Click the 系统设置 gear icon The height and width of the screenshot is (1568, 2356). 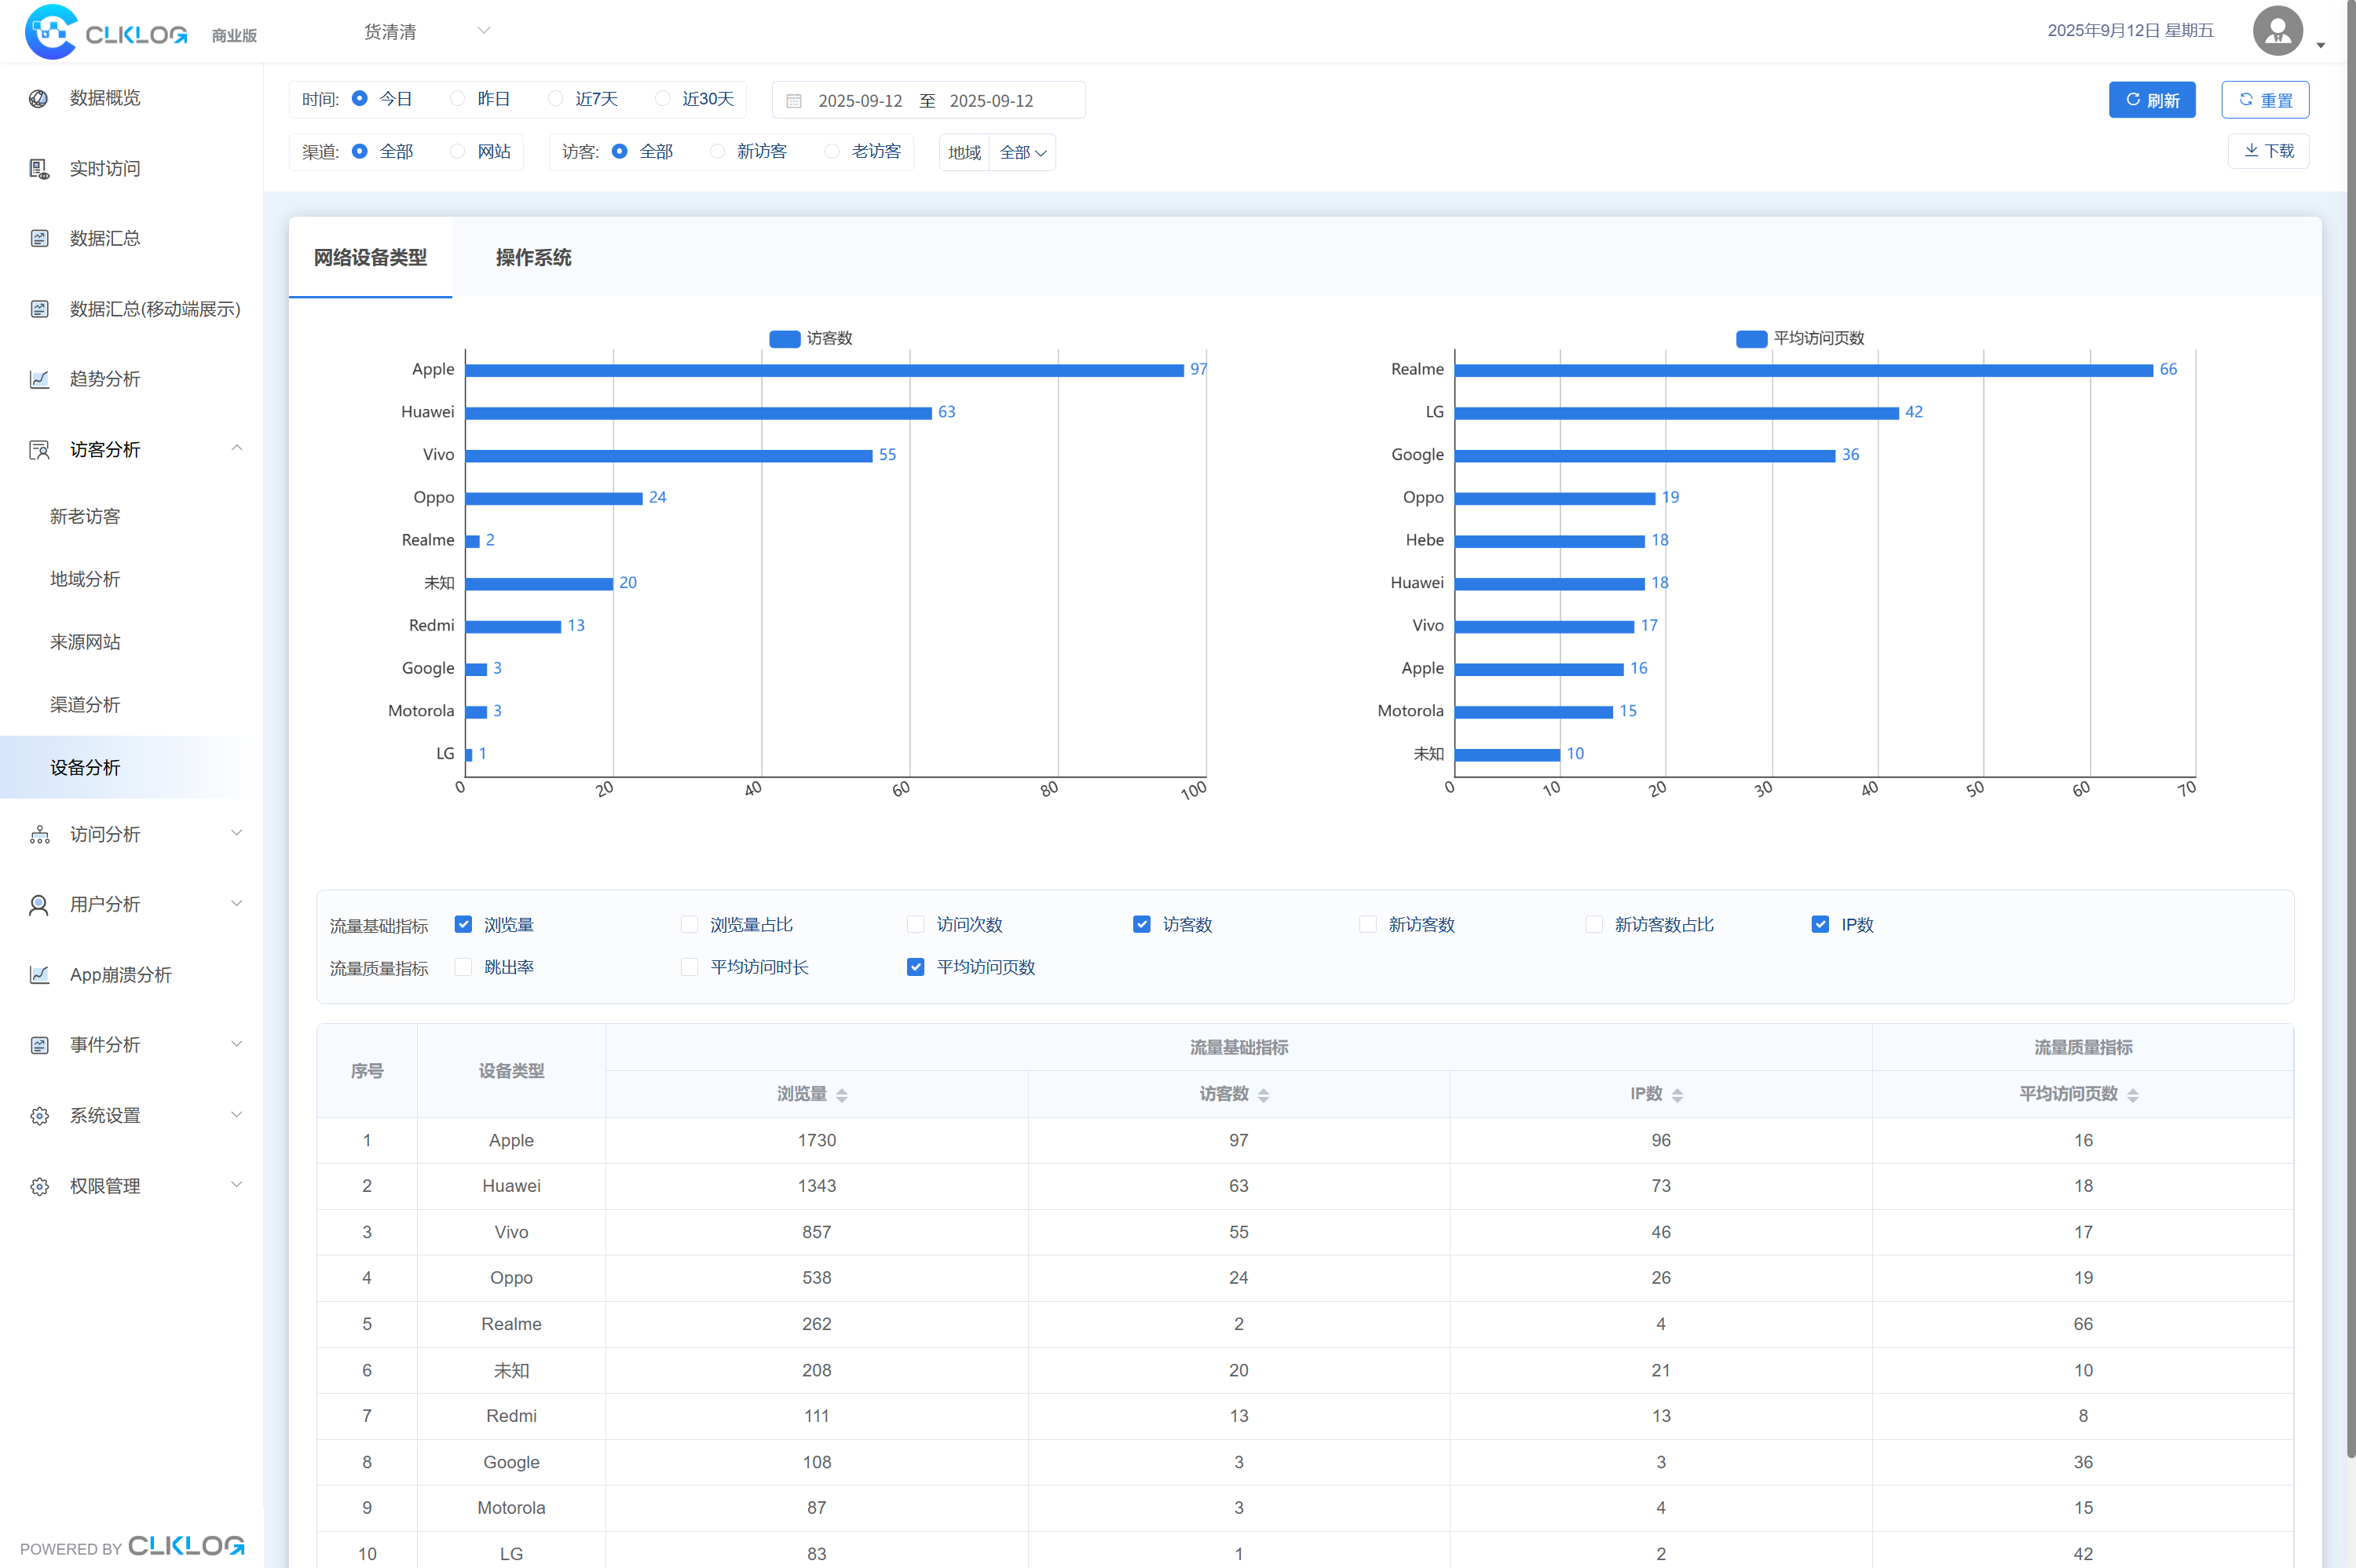pos(39,1116)
